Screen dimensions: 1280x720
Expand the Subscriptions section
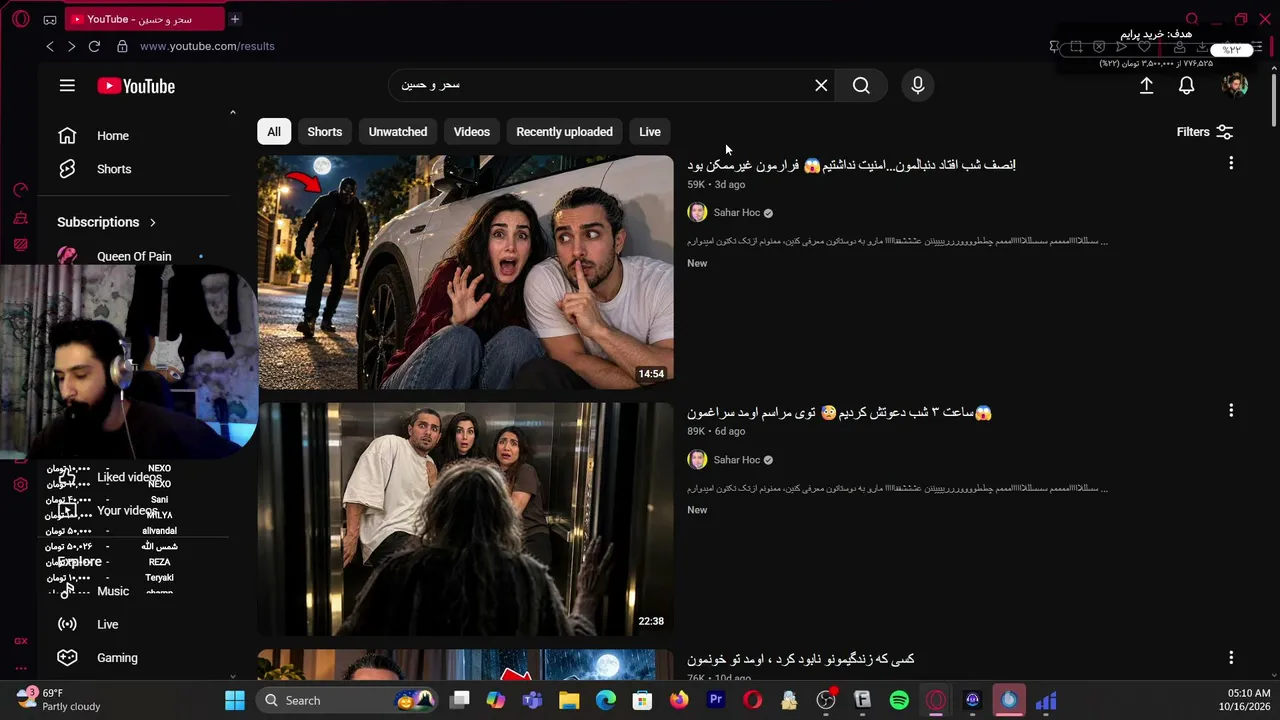(x=107, y=222)
